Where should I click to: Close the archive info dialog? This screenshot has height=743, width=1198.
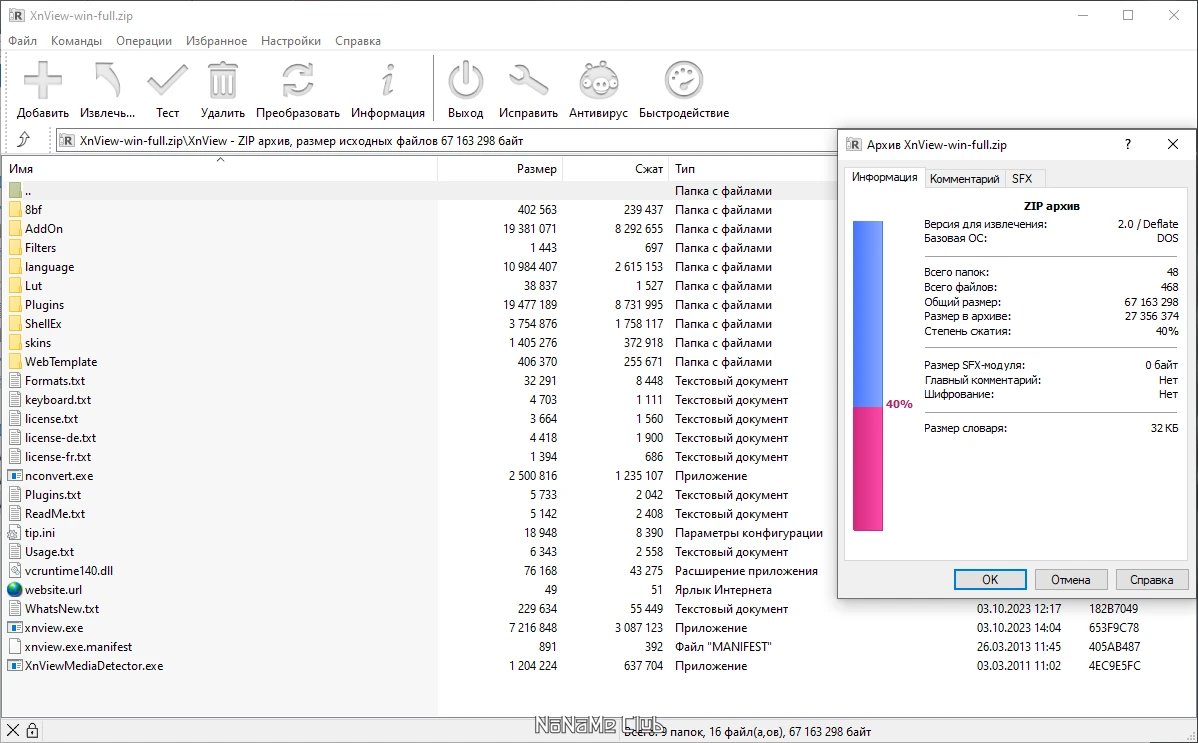(x=1173, y=144)
